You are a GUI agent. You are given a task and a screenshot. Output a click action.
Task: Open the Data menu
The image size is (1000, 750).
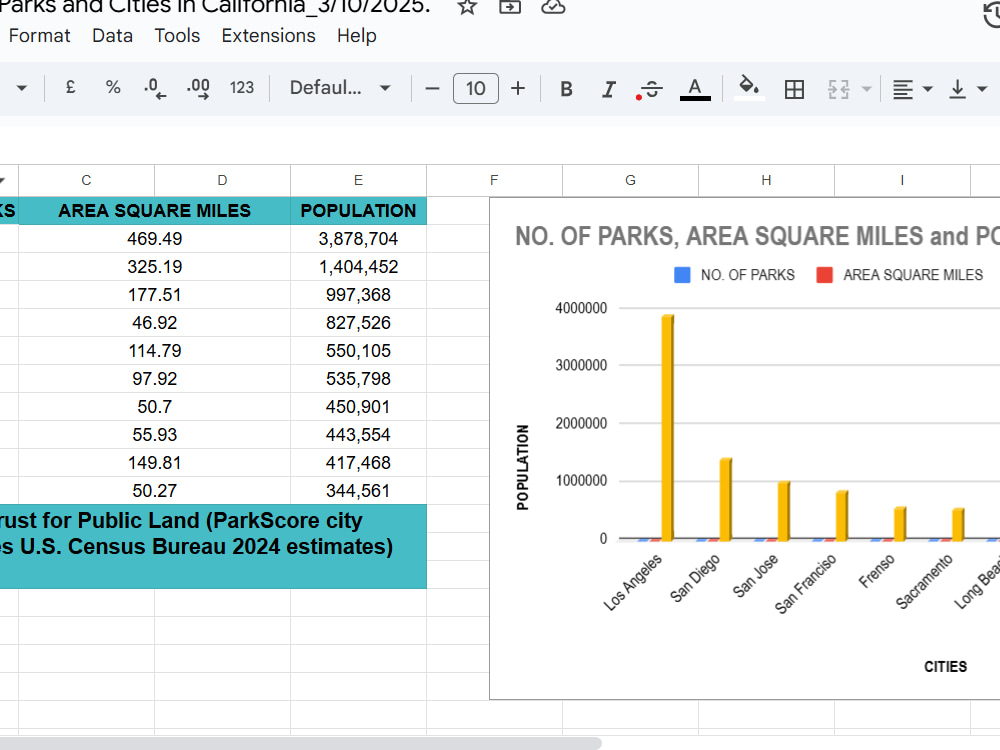tap(112, 36)
